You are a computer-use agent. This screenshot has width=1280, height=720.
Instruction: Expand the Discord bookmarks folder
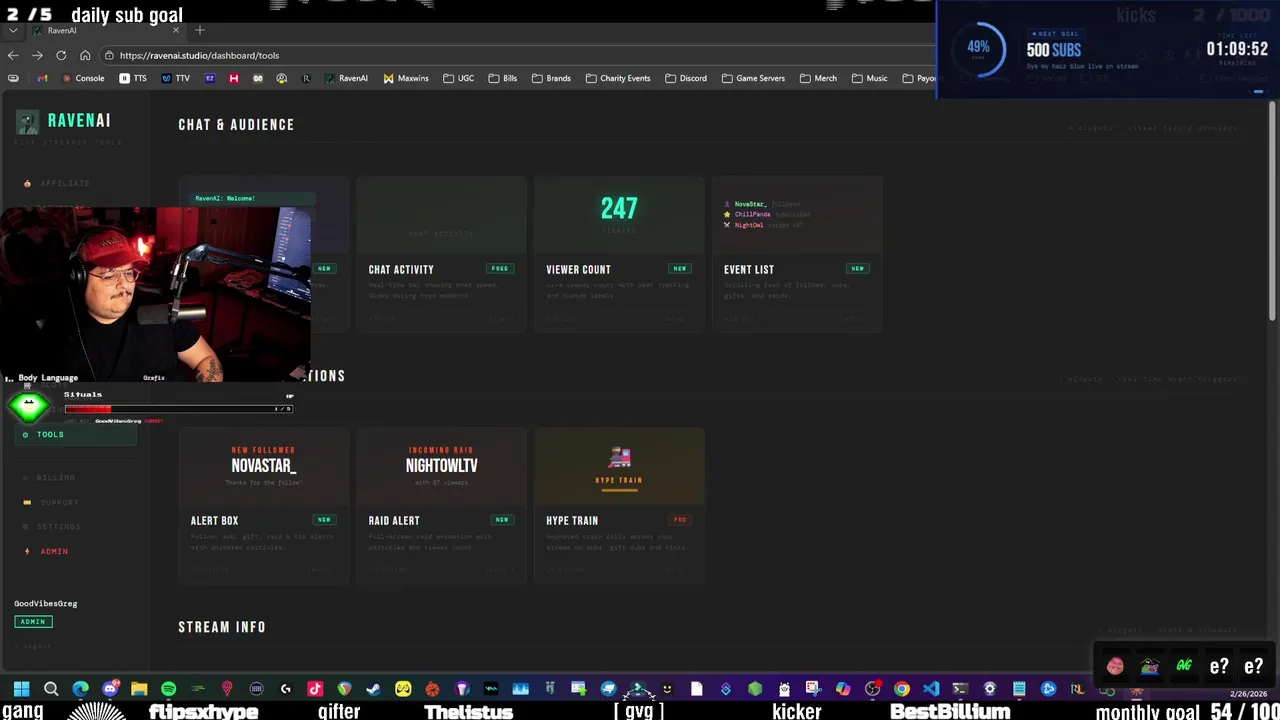[x=686, y=78]
